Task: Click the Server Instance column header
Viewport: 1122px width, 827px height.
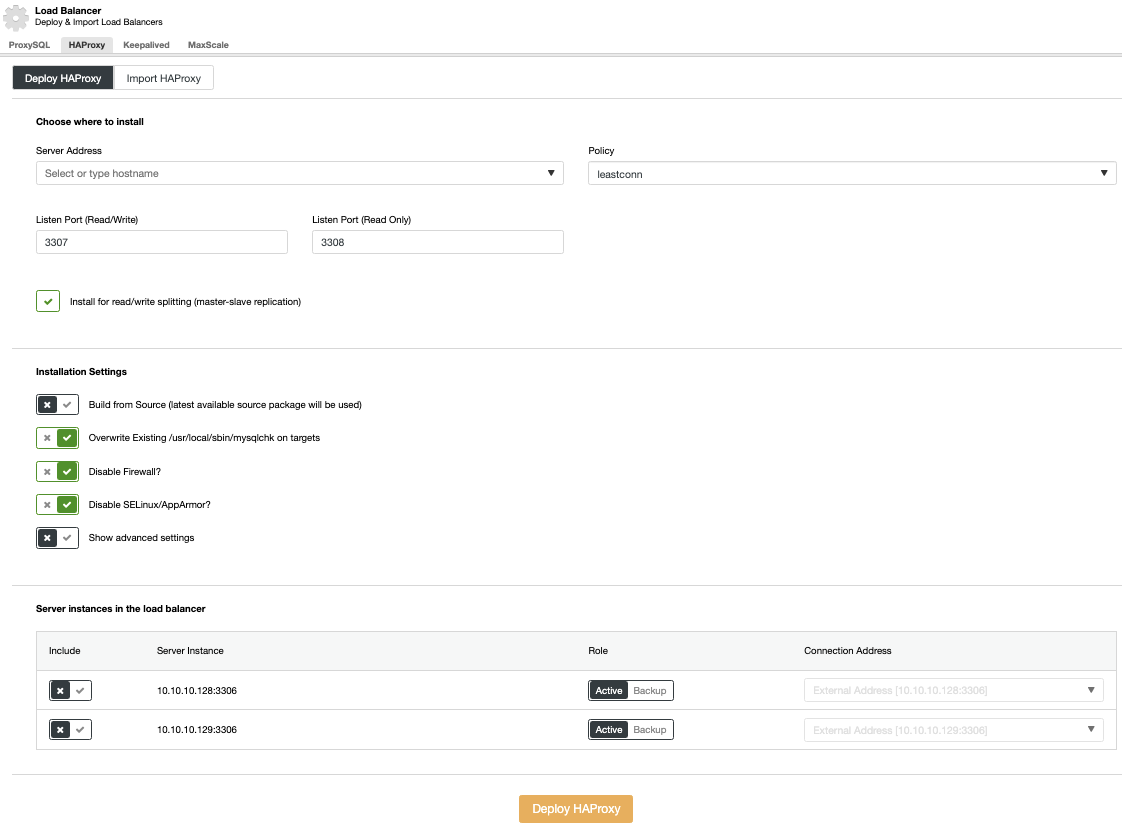Action: 190,650
